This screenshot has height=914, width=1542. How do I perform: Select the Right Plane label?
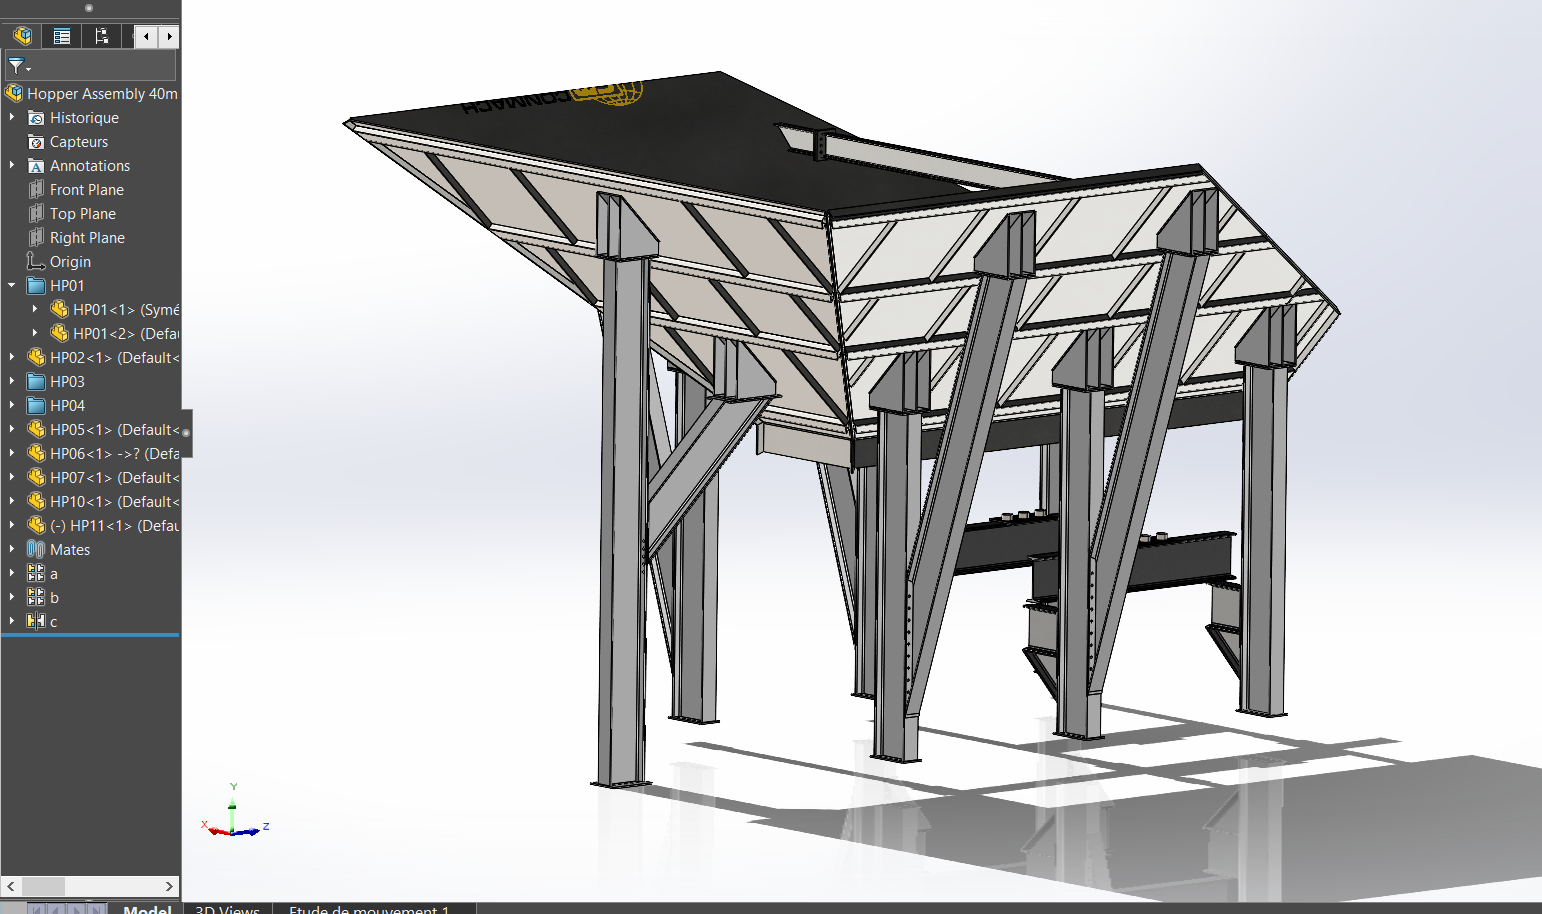pos(87,237)
